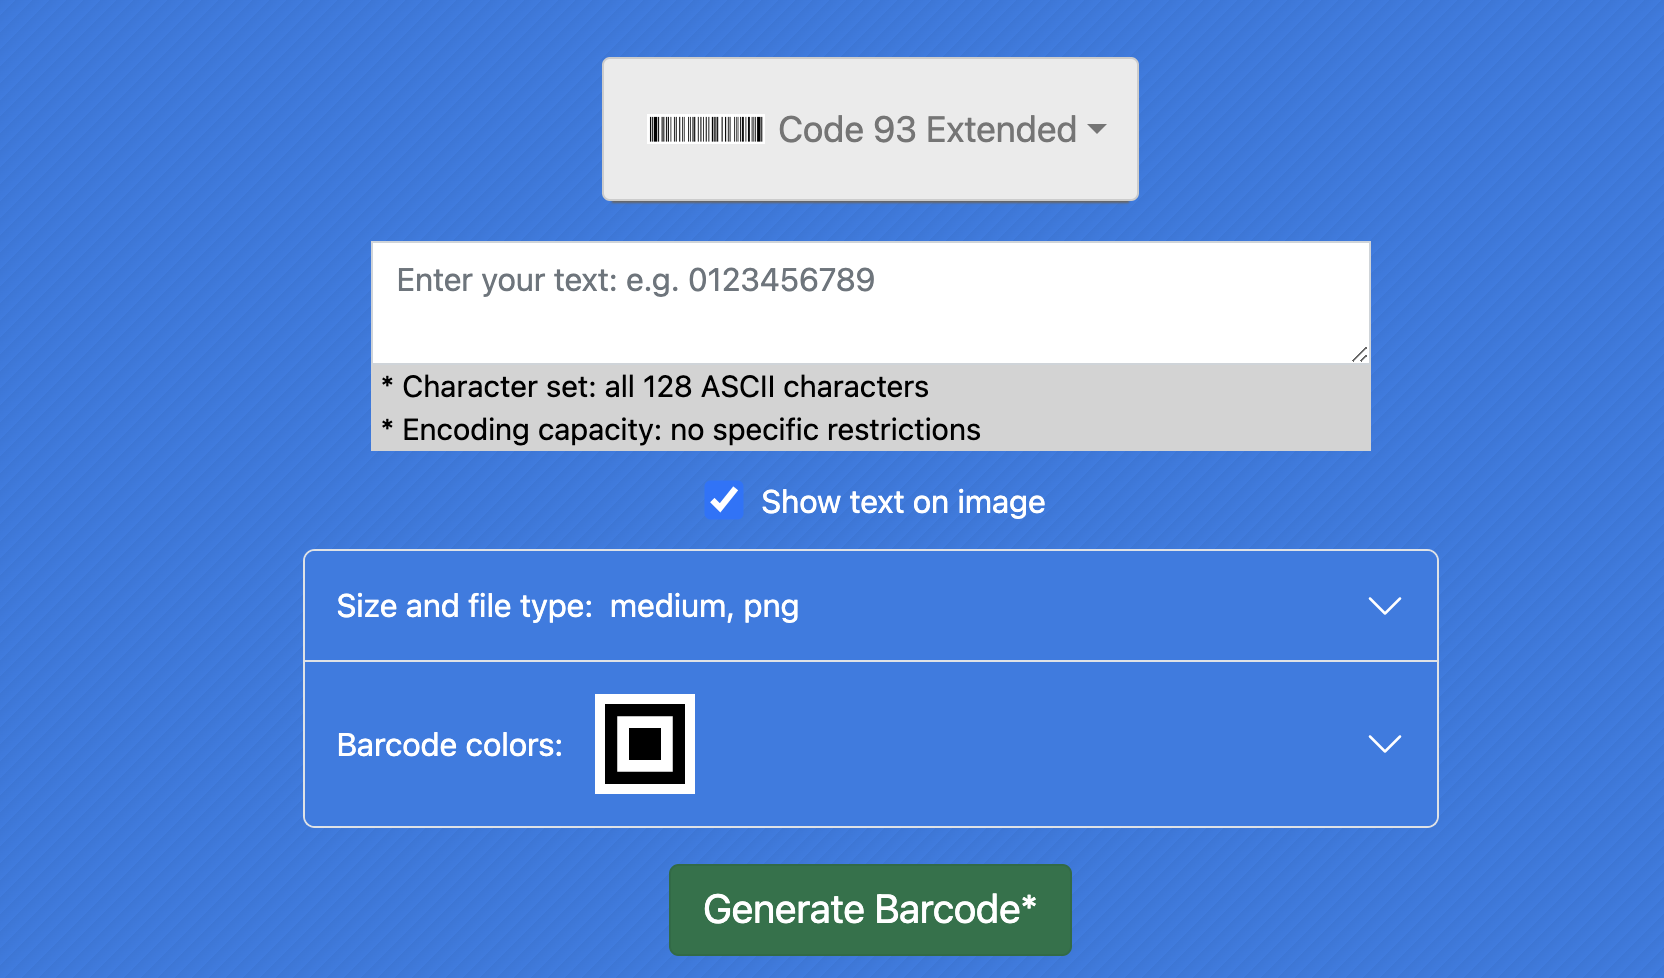Expand the Size and file type chevron
The width and height of the screenshot is (1664, 978).
pos(1384,606)
